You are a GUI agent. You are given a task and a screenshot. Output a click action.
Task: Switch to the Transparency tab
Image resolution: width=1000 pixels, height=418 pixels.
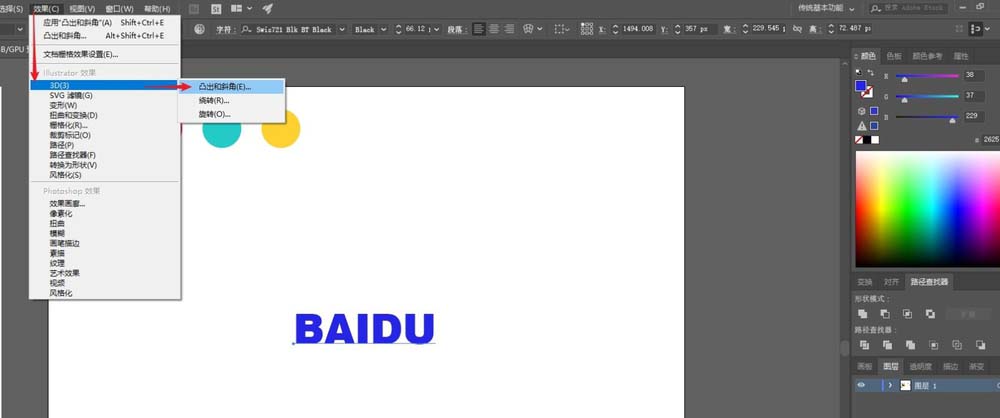920,366
